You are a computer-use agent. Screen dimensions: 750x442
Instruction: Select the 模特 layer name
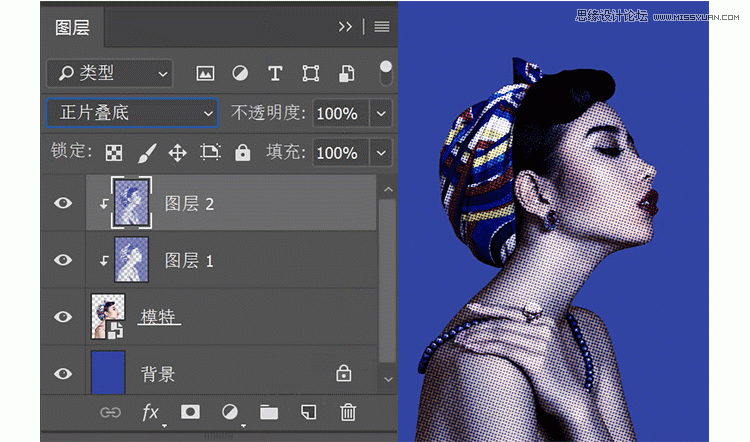(159, 317)
